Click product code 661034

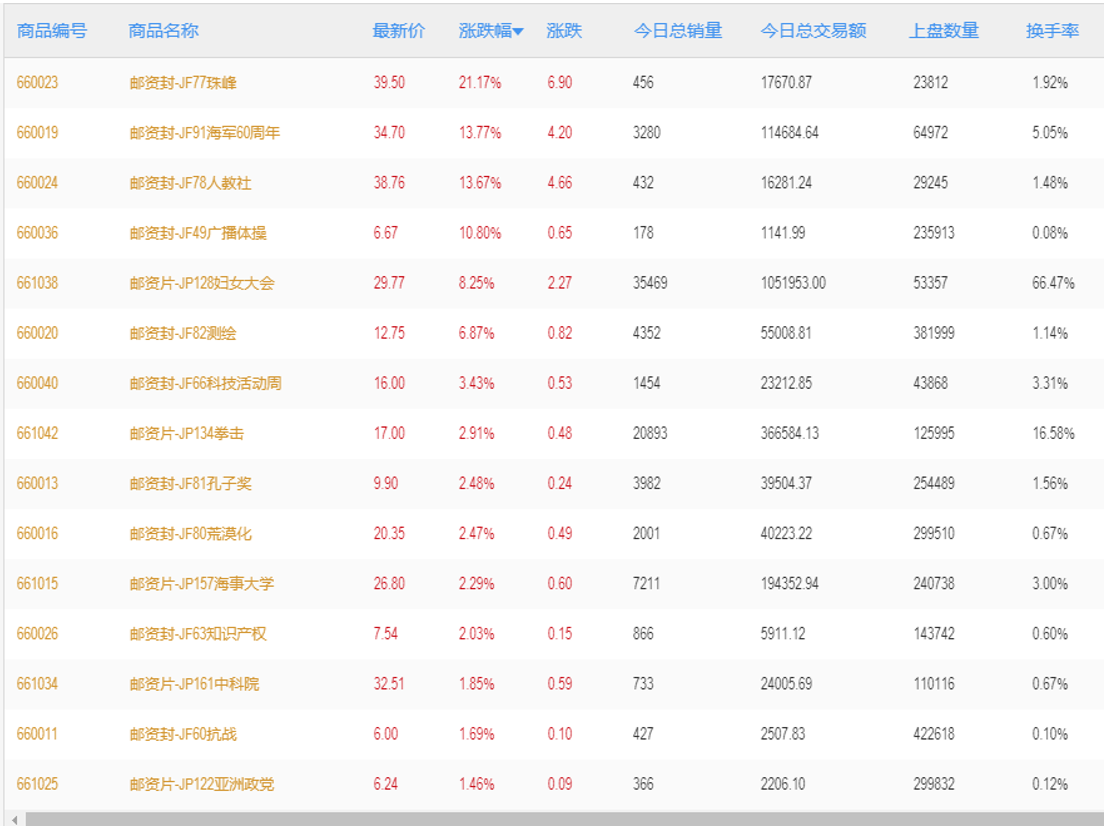pos(38,684)
